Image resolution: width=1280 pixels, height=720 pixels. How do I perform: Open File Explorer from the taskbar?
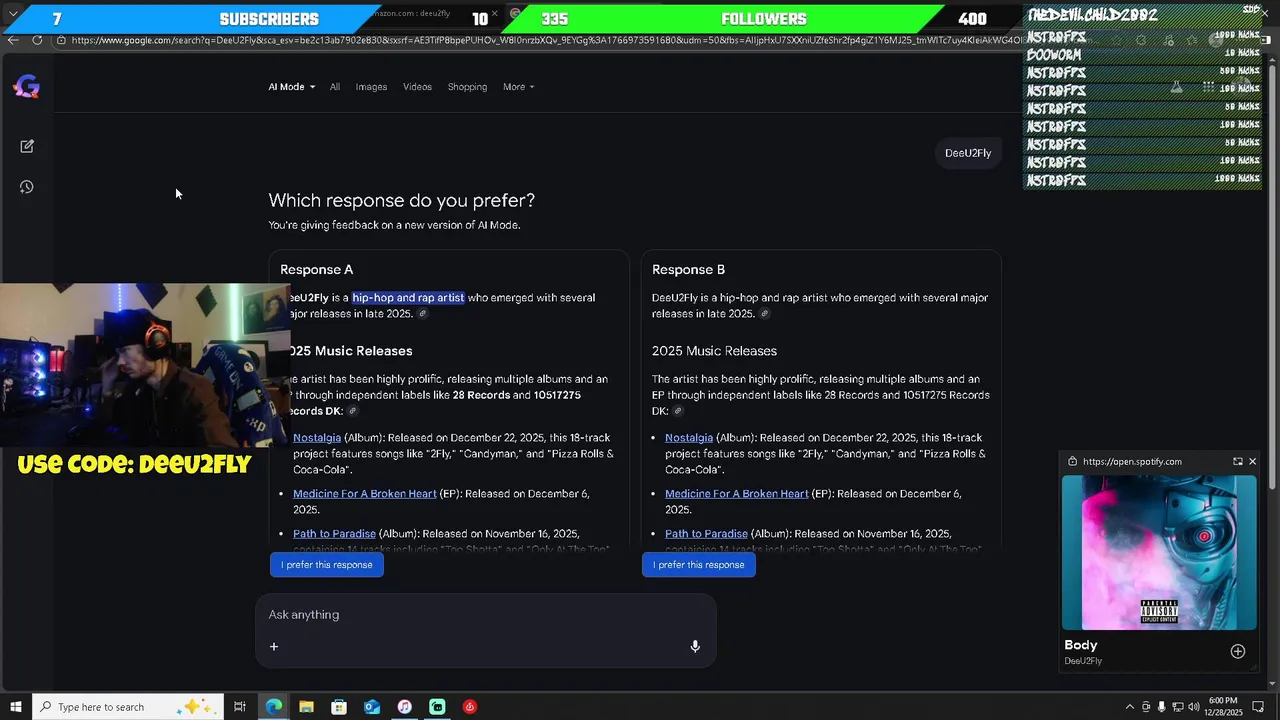pyautogui.click(x=307, y=707)
